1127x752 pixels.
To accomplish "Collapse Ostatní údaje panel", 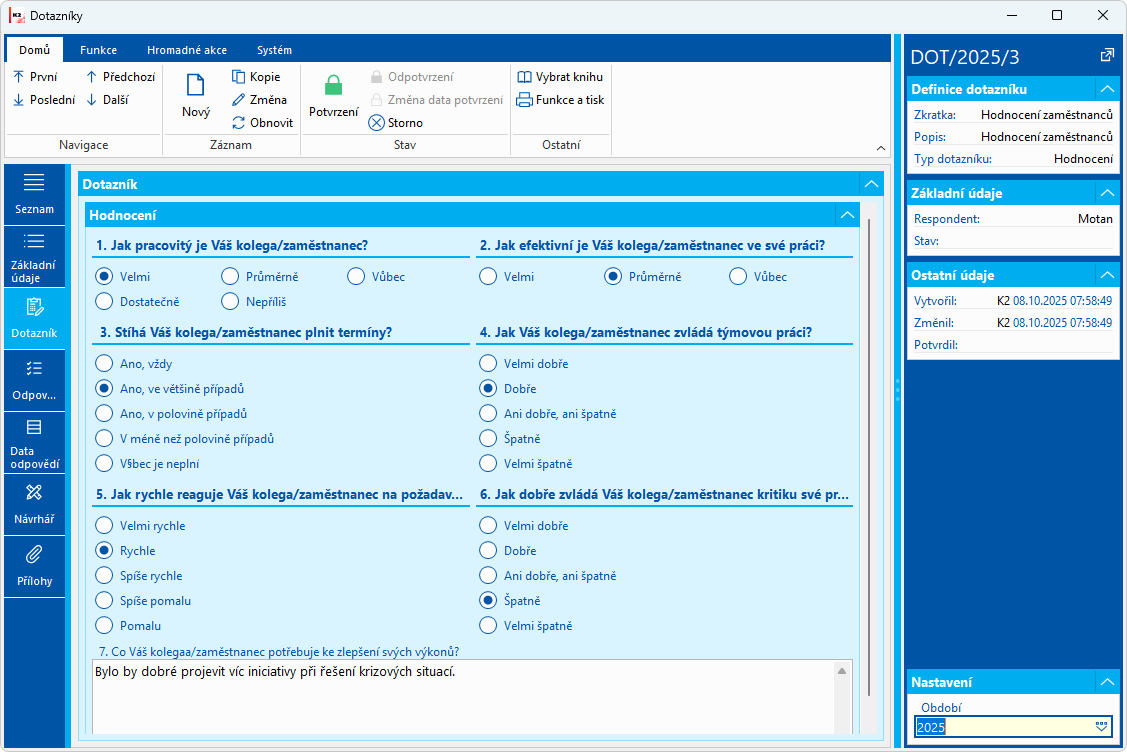I will 1107,275.
